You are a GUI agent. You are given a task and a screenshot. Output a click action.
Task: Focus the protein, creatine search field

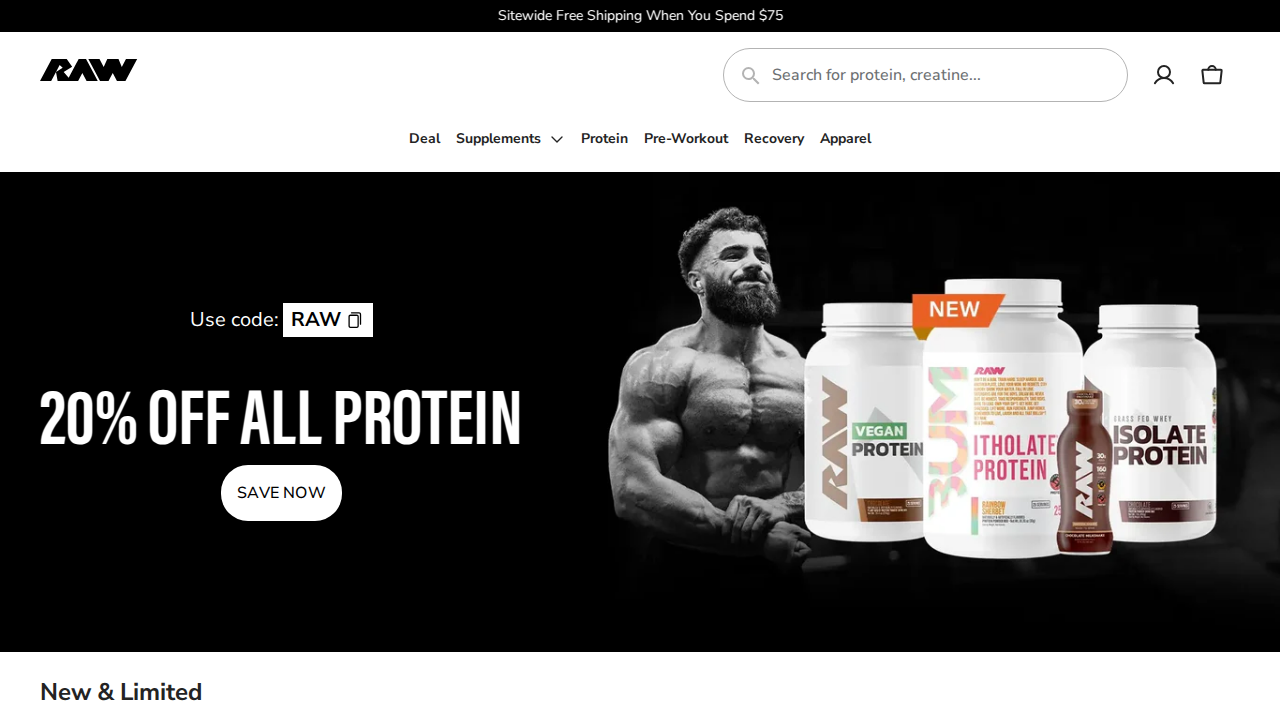point(925,75)
